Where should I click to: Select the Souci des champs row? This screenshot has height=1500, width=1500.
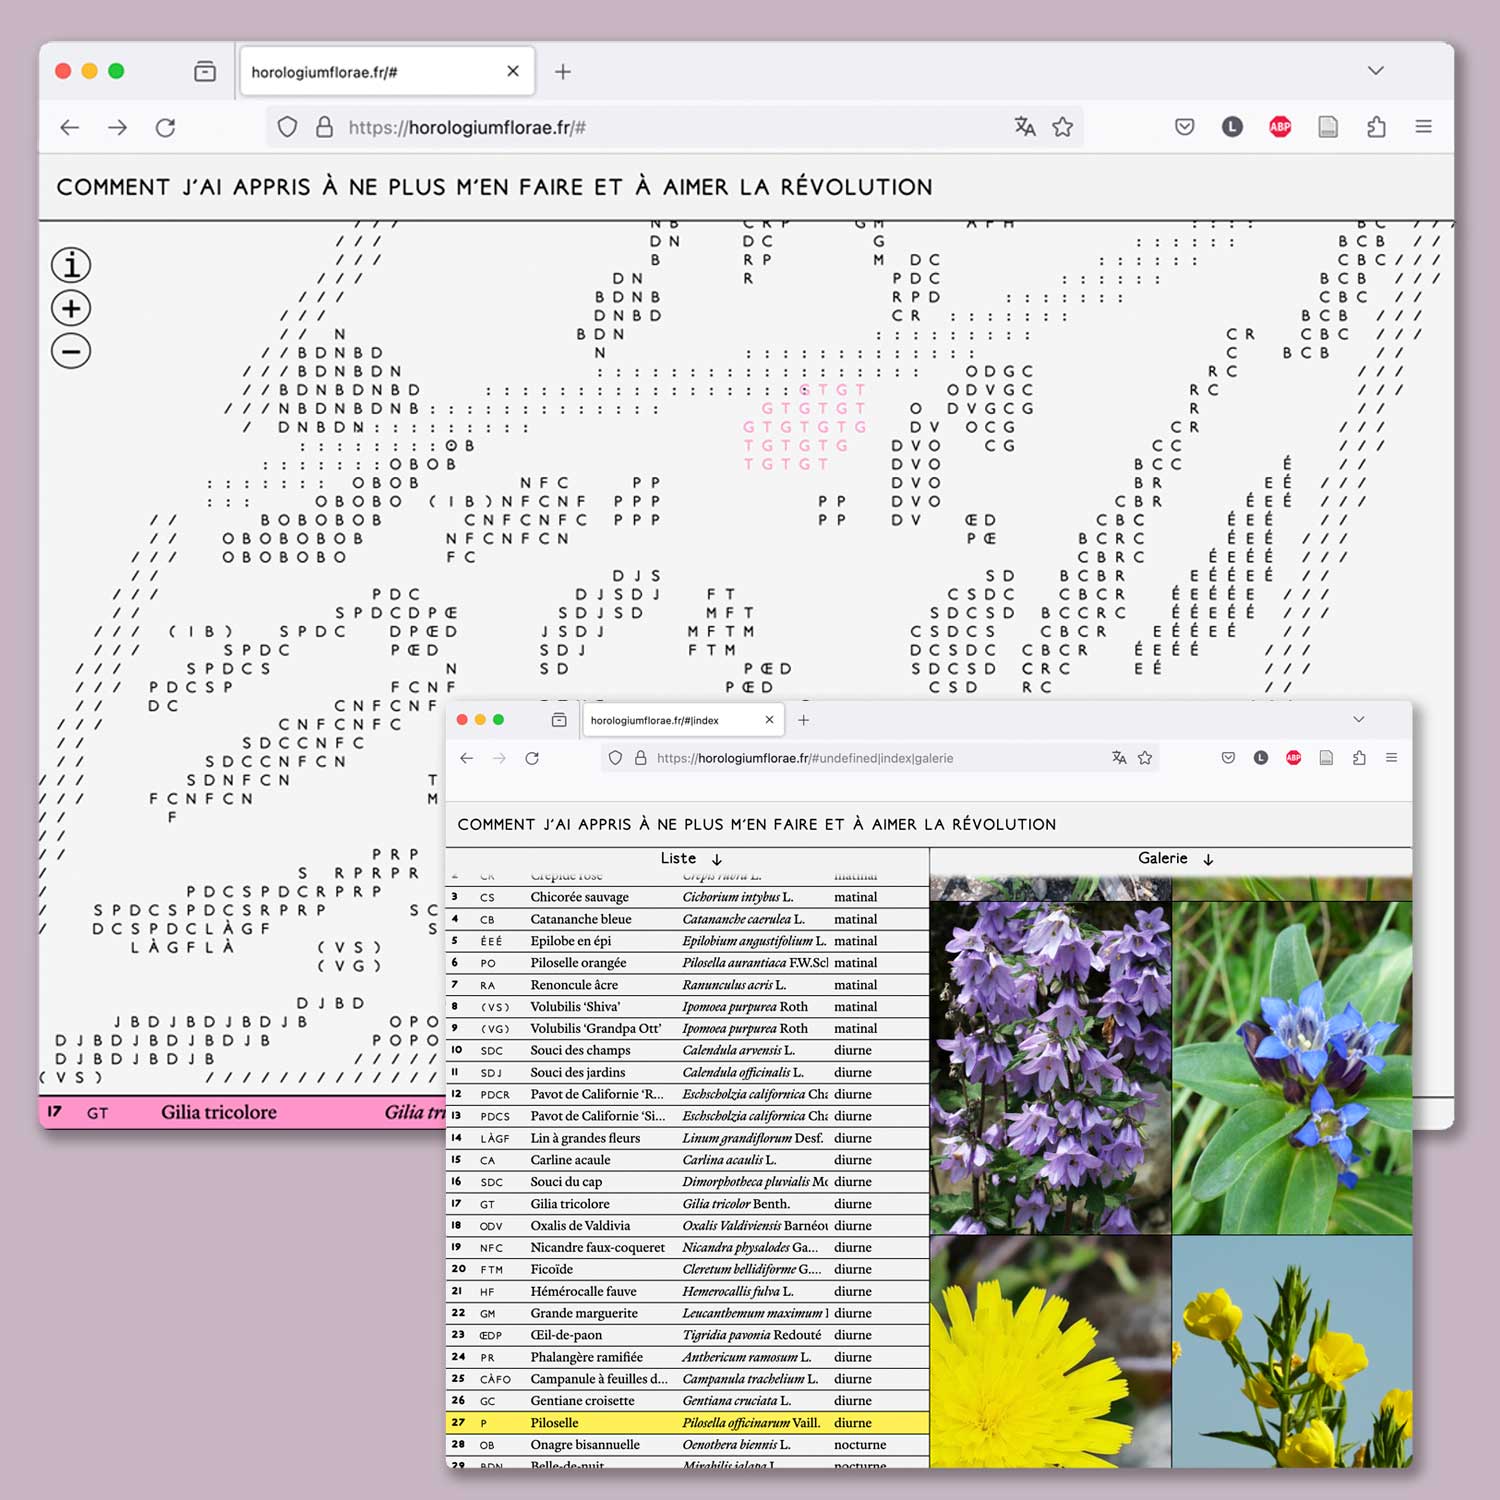point(687,1050)
